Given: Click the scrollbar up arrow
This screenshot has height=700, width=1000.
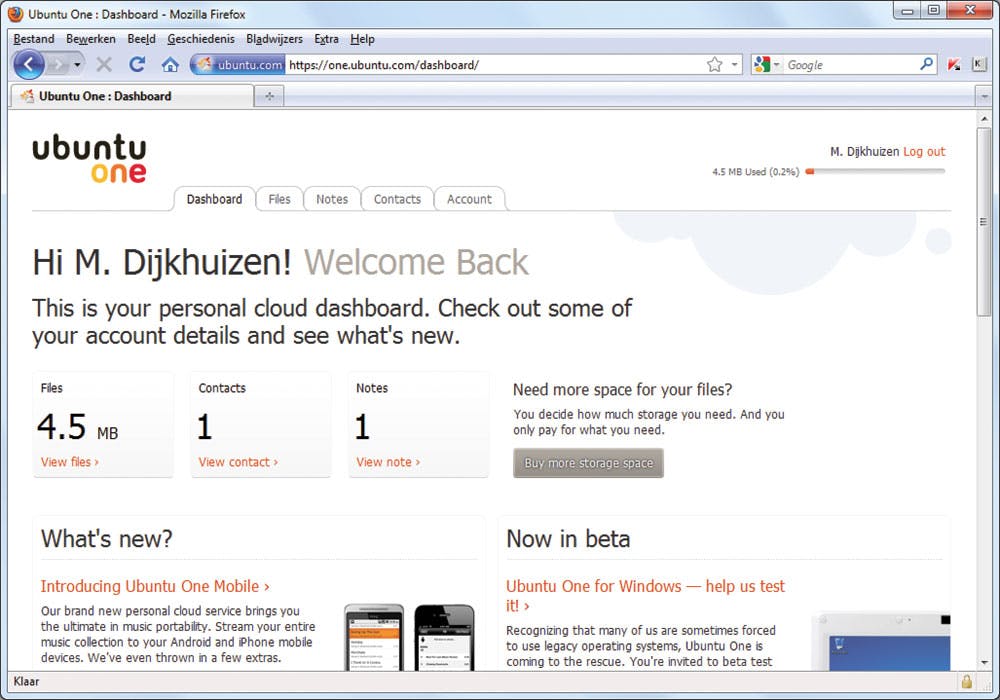Looking at the screenshot, I should [984, 119].
